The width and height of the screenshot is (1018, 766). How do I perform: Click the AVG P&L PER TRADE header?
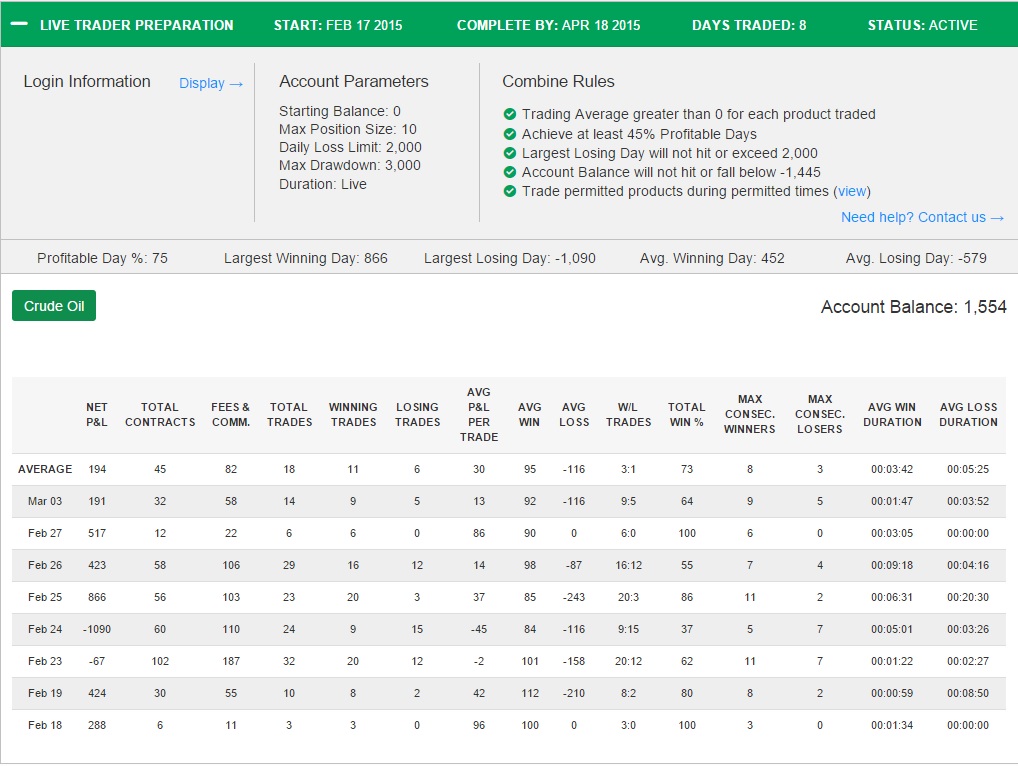click(x=478, y=414)
